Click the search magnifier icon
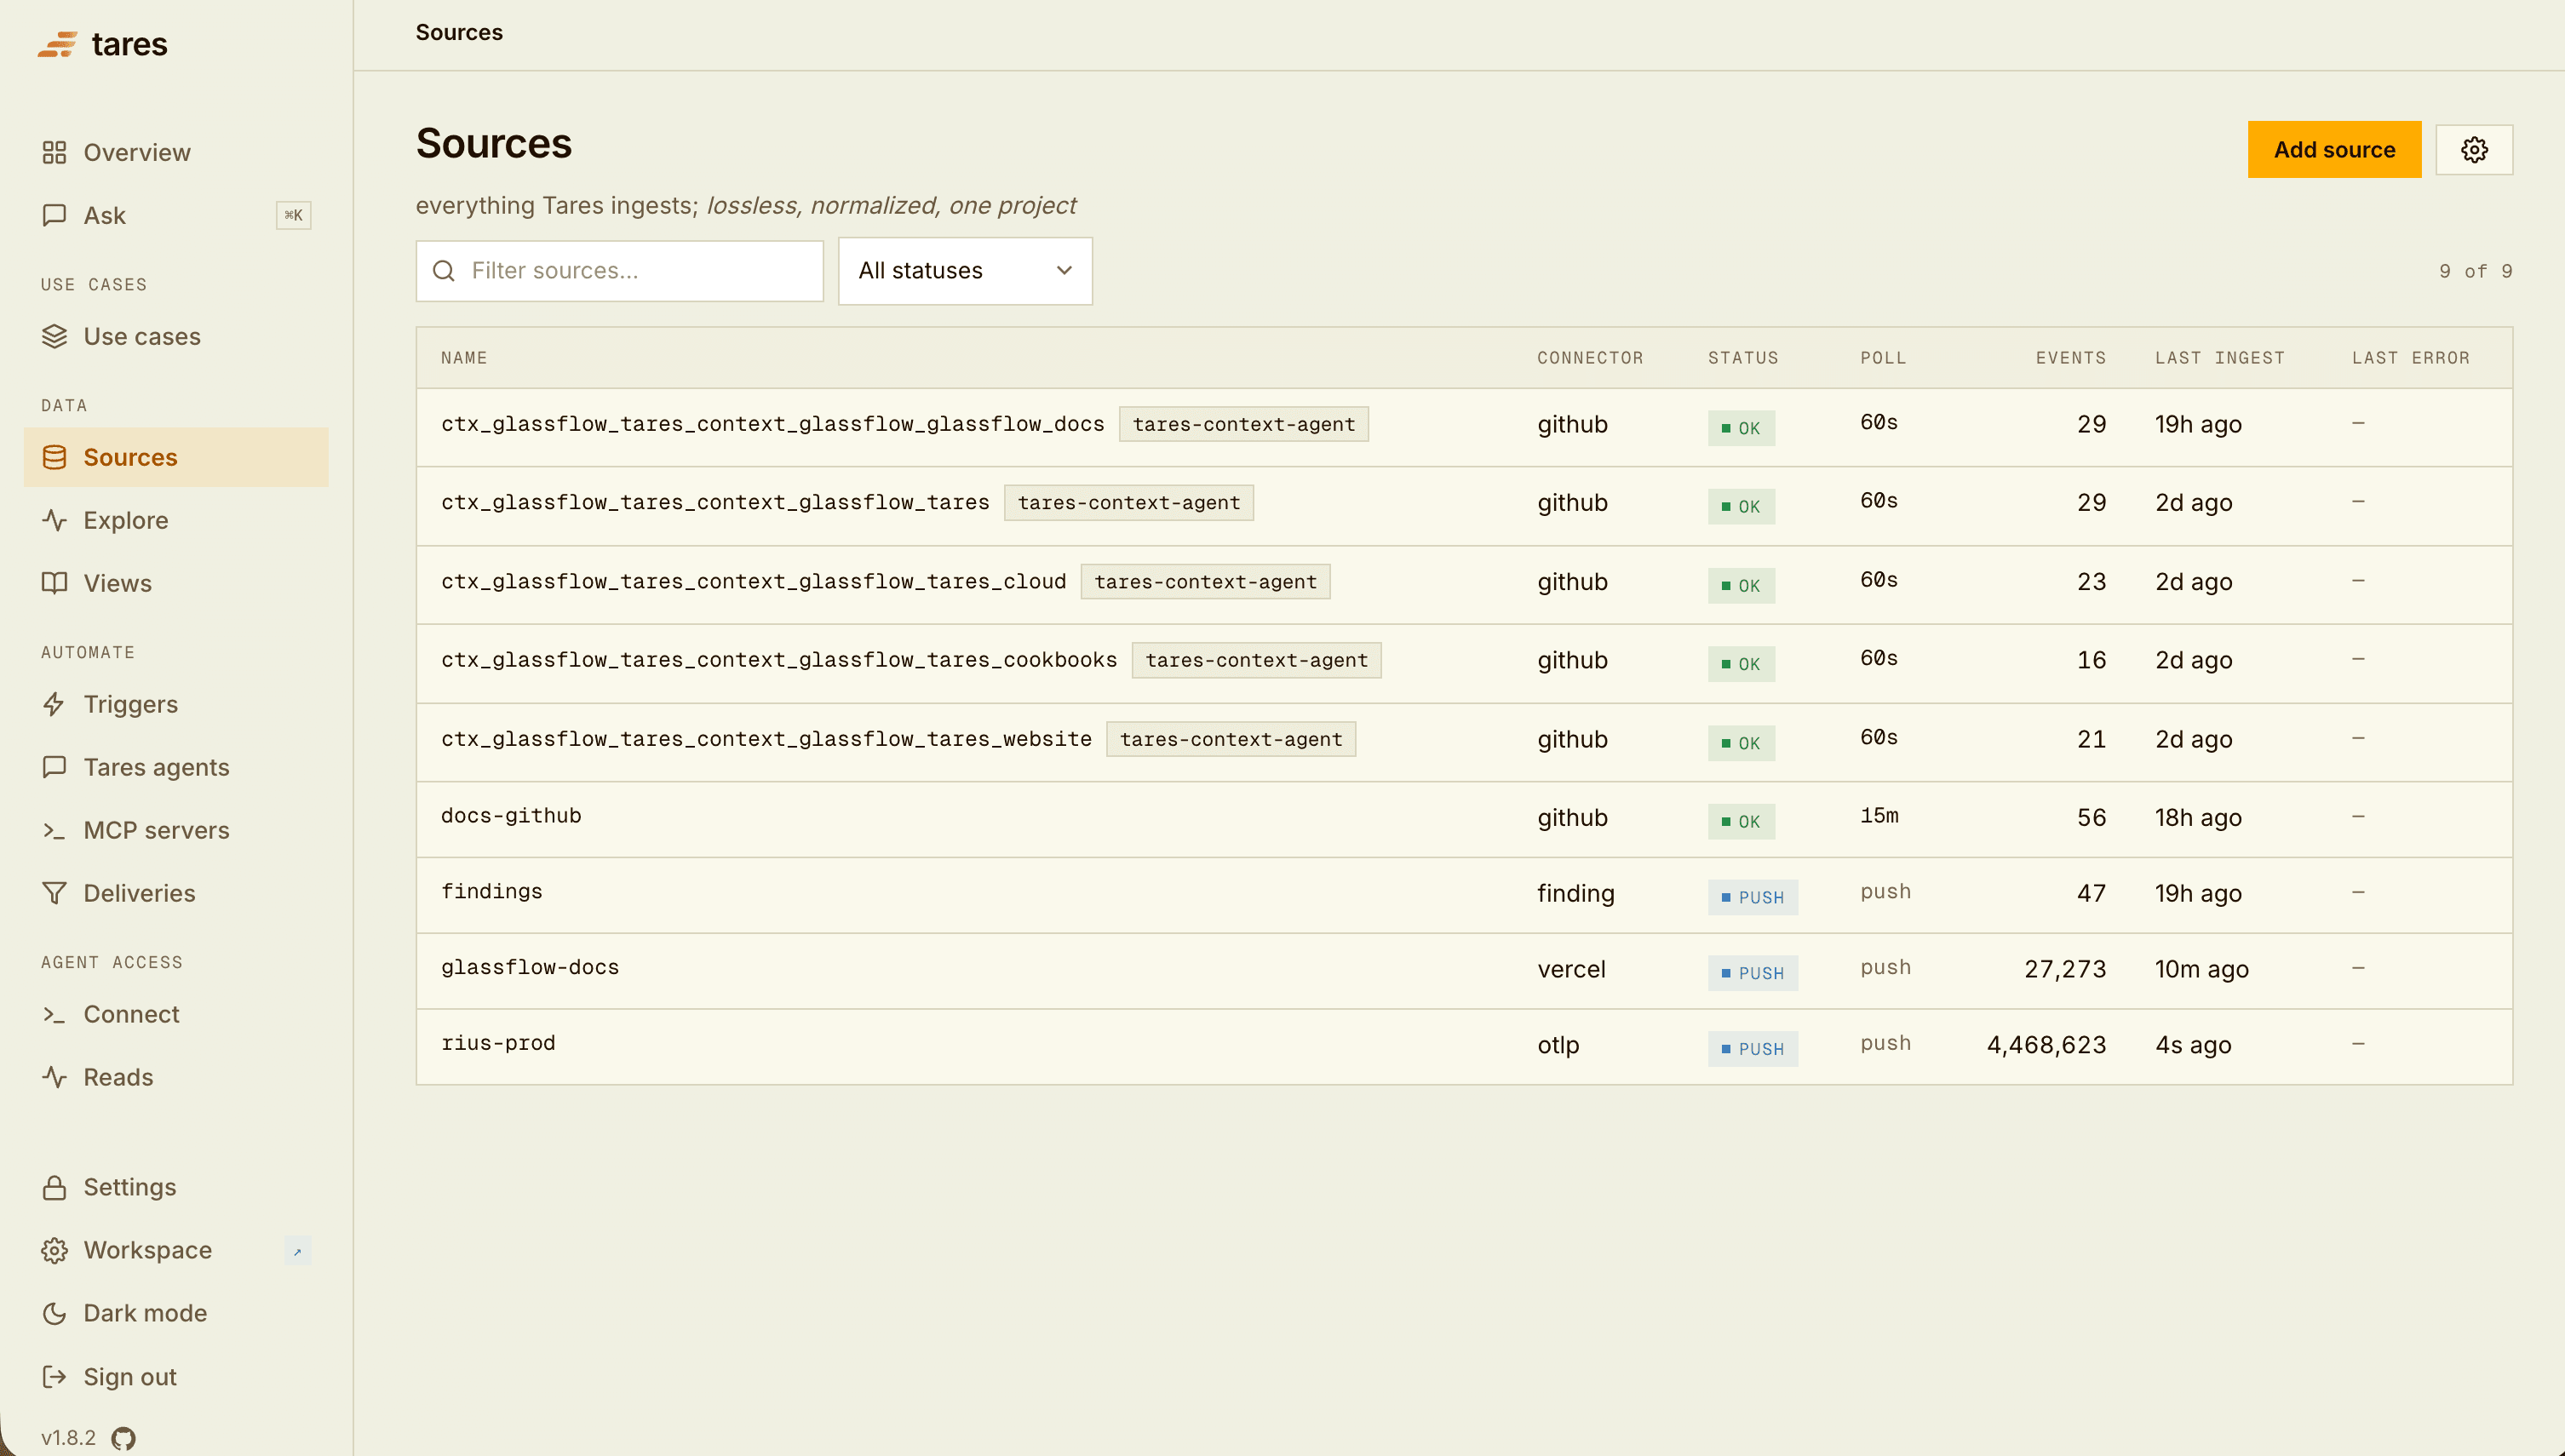The image size is (2565, 1456). pos(443,271)
